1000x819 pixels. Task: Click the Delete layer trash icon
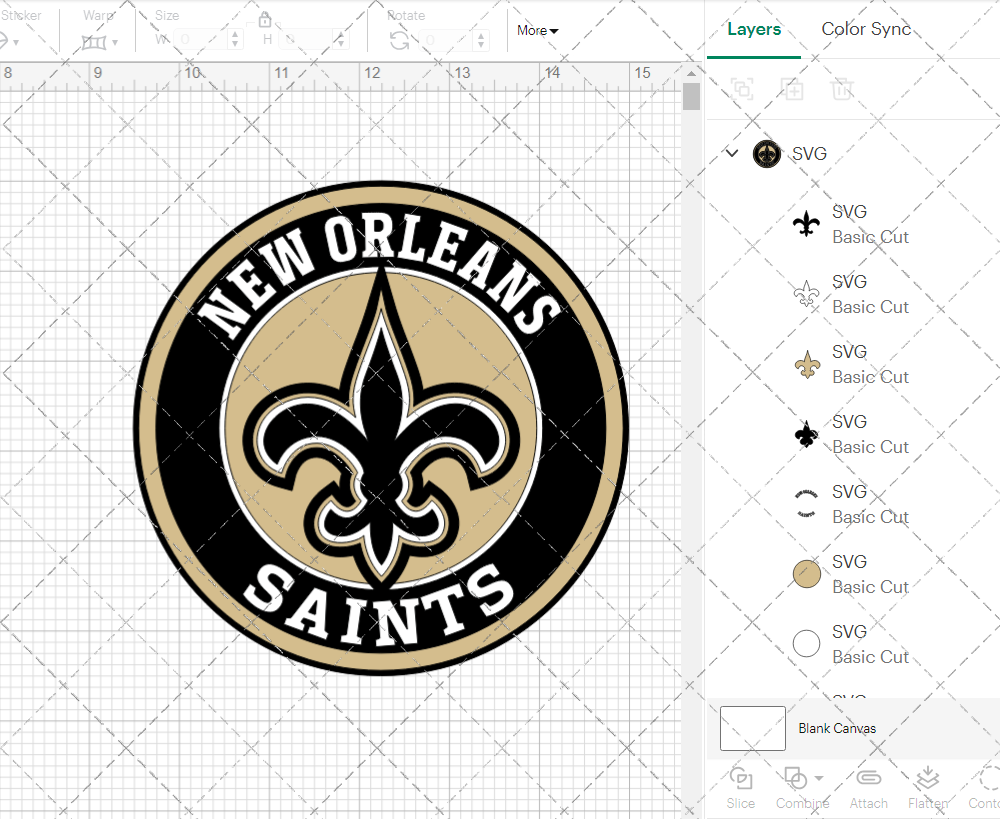tap(842, 89)
